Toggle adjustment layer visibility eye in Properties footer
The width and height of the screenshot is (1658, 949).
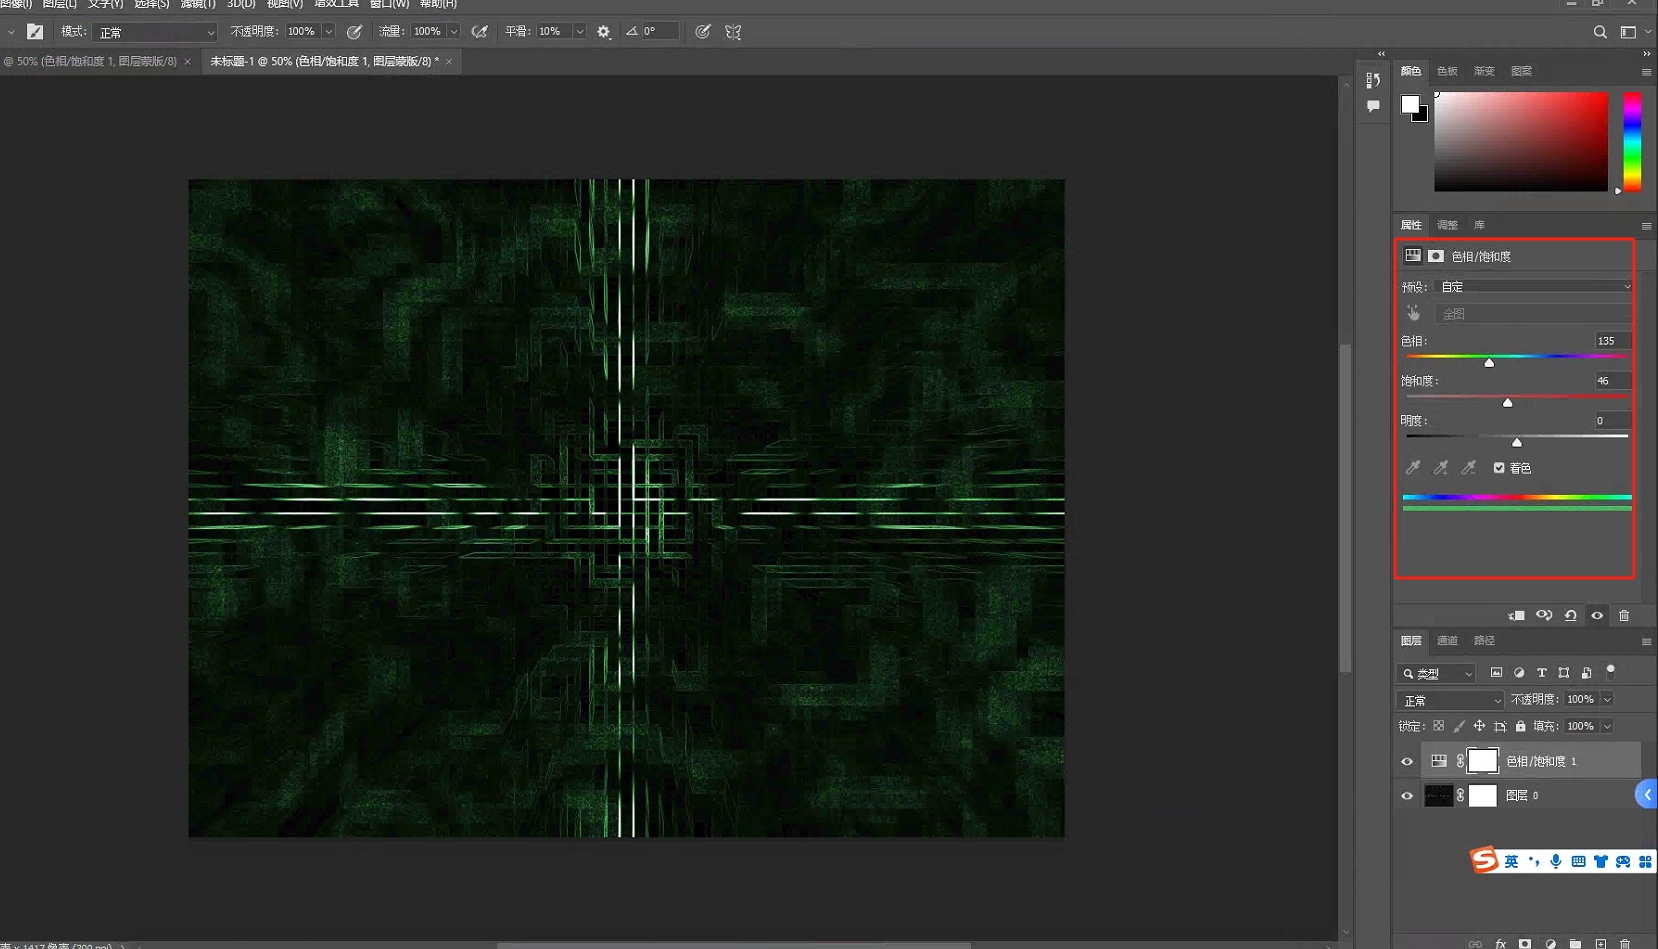click(x=1597, y=615)
